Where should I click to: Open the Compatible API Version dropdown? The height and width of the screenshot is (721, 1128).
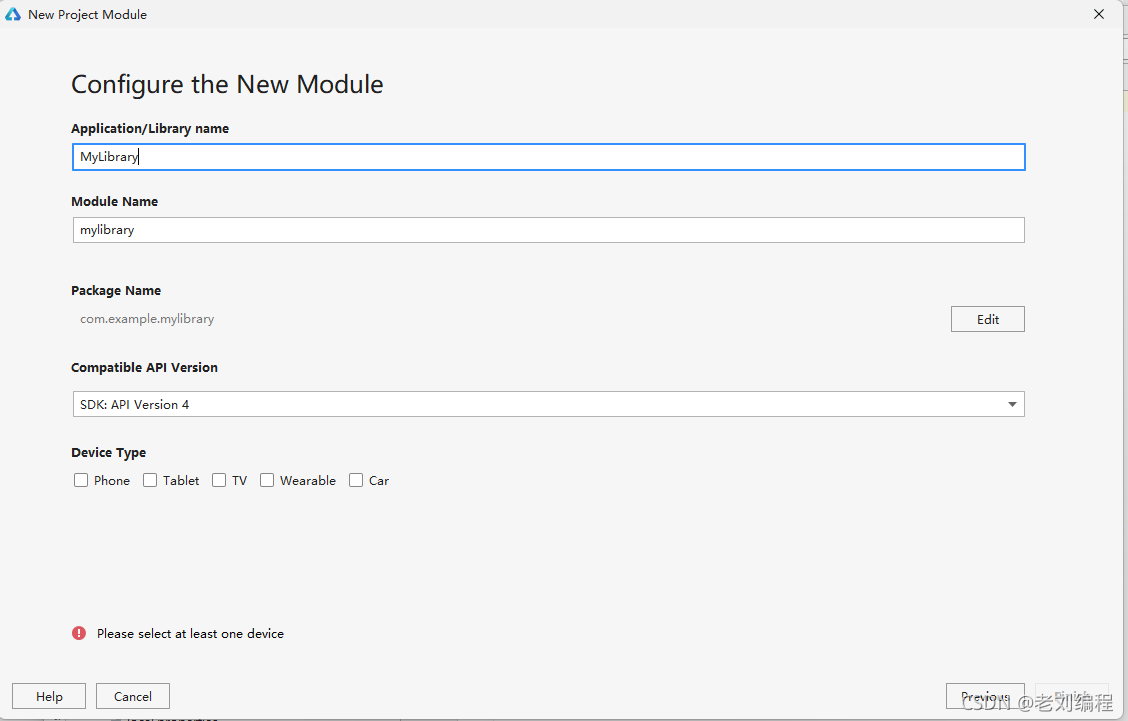(548, 404)
